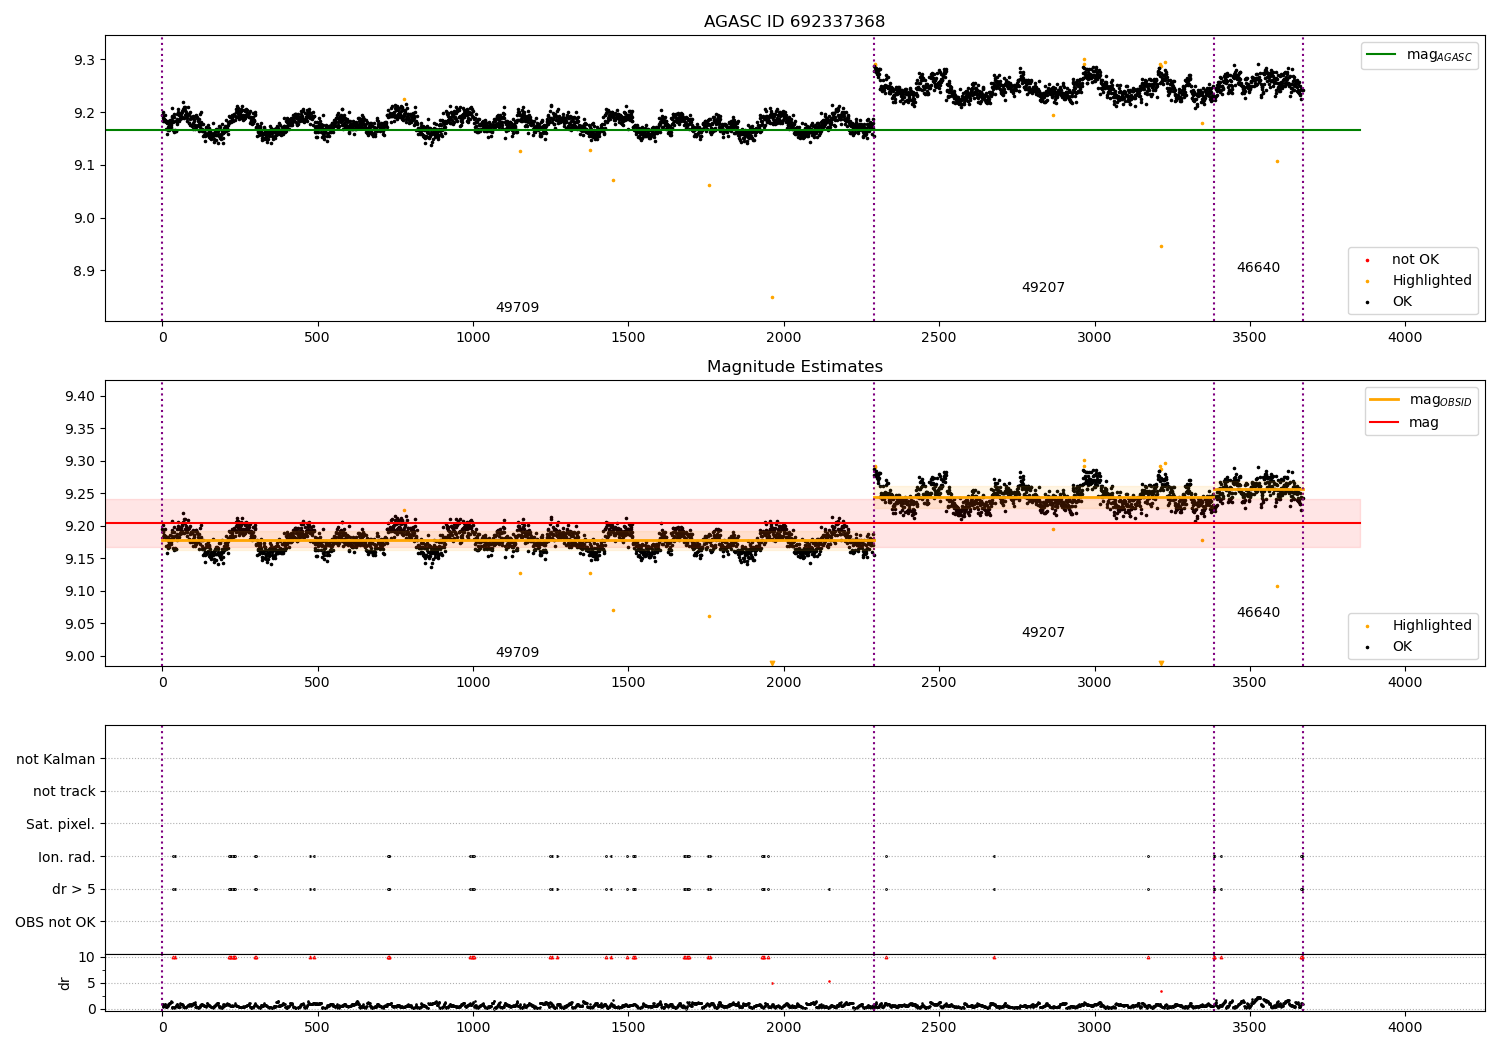
Task: Click the mag OBSID legend entry
Action: 1420,400
